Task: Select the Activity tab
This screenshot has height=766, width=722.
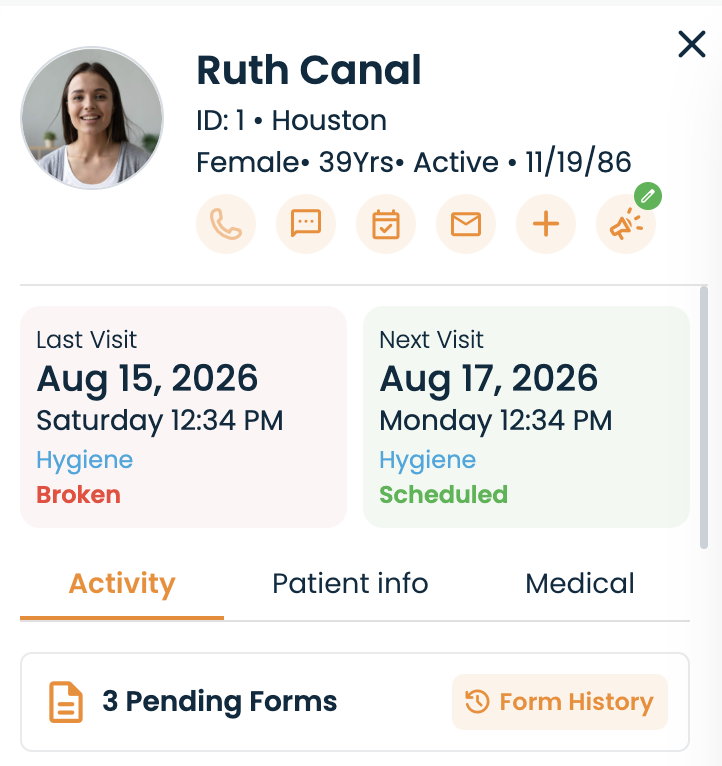Action: tap(122, 583)
